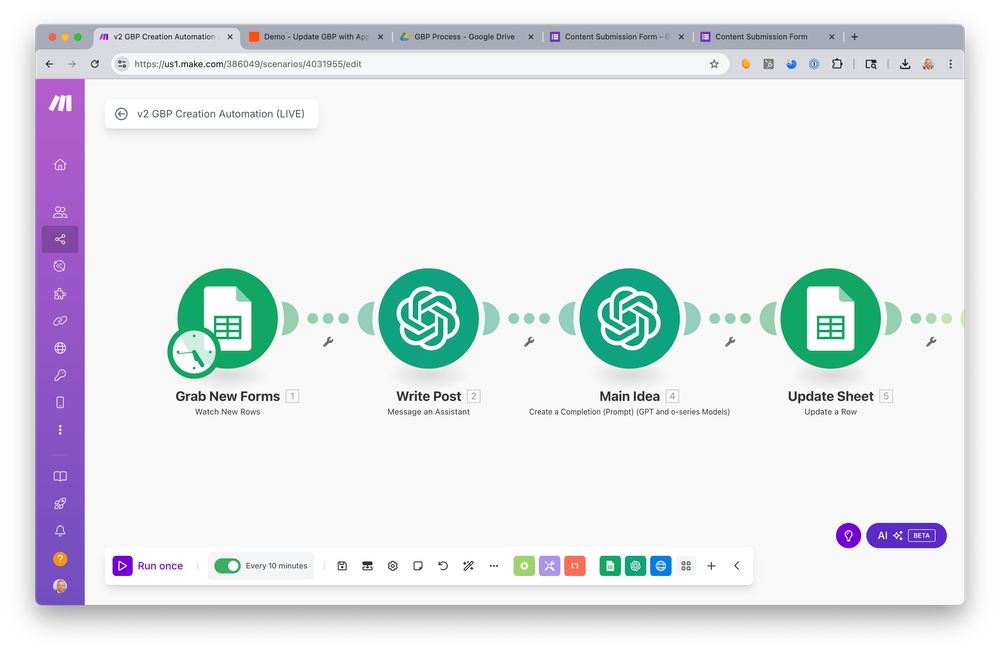Viewport: 1000px width, 652px height.
Task: Reload the page in the browser
Action: 94,64
